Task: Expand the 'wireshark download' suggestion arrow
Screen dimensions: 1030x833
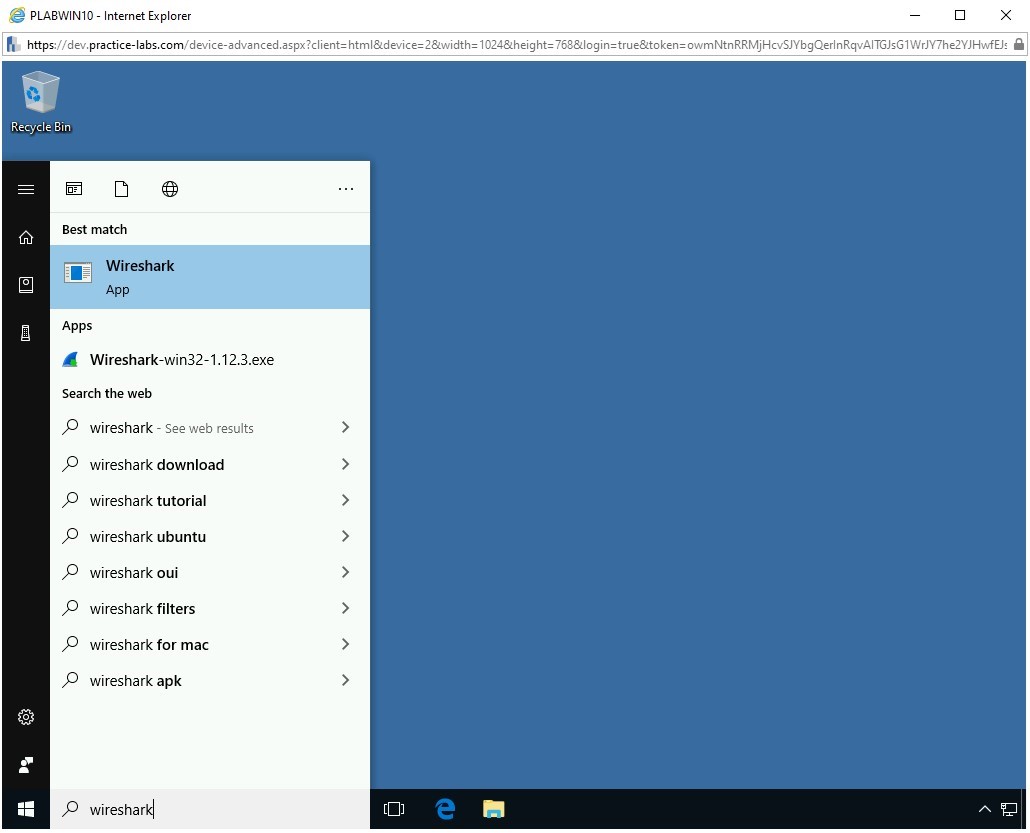Action: [x=345, y=464]
